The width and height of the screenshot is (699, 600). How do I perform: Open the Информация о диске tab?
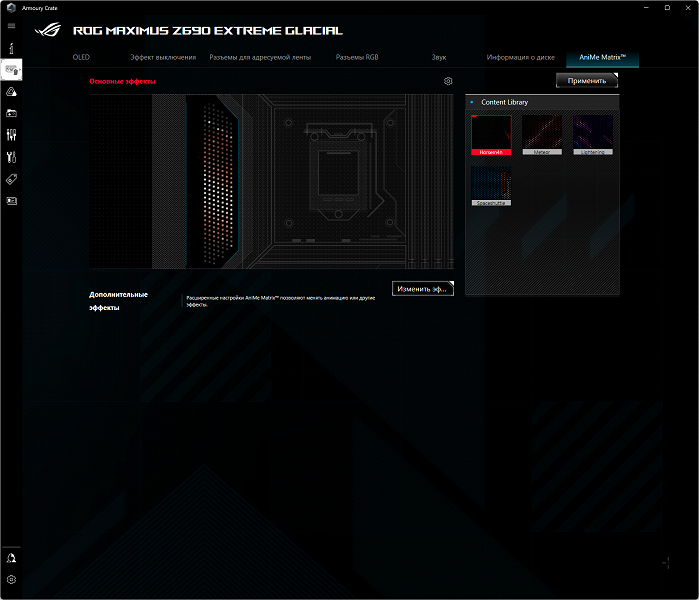(520, 57)
